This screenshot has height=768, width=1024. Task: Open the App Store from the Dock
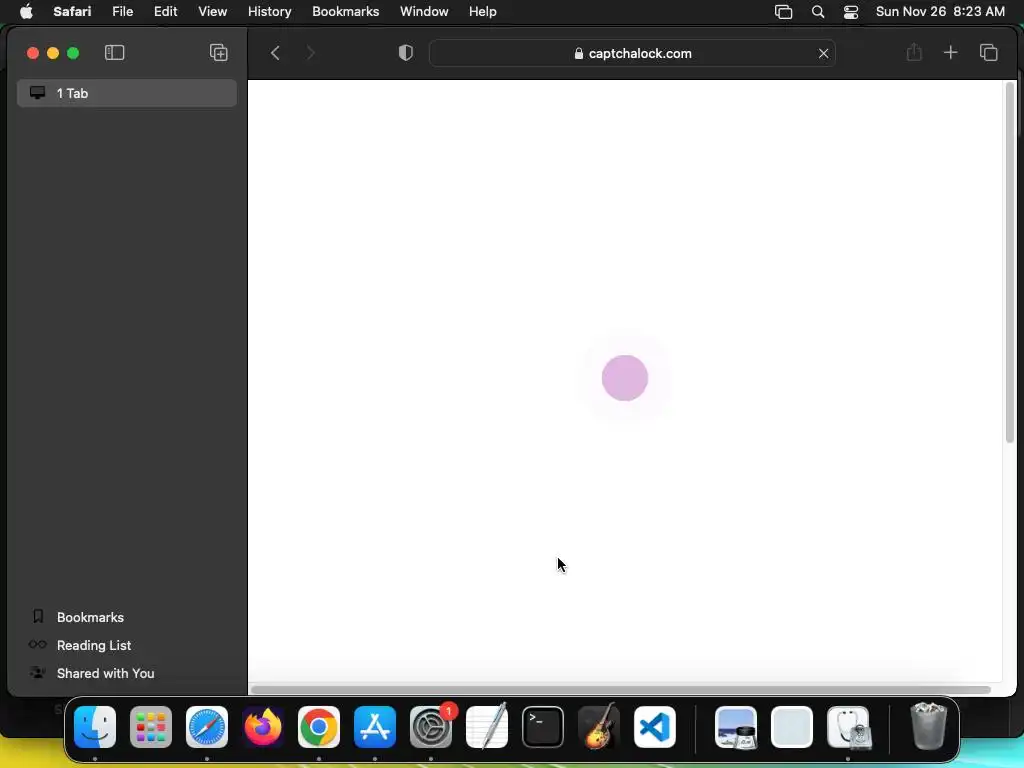(x=375, y=727)
